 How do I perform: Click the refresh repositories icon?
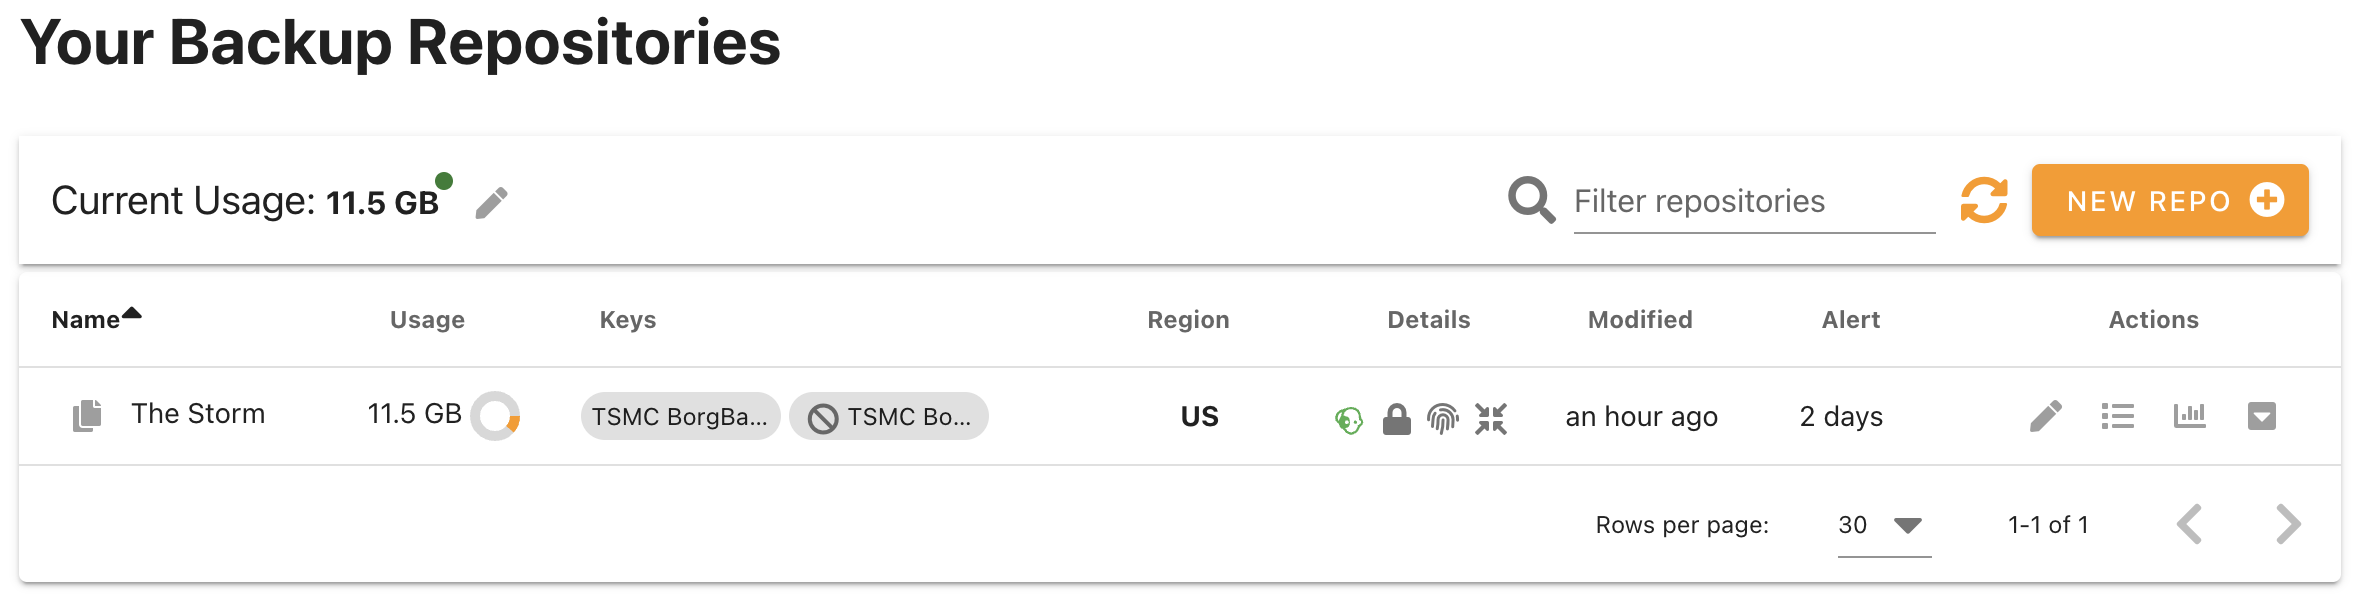[1984, 200]
